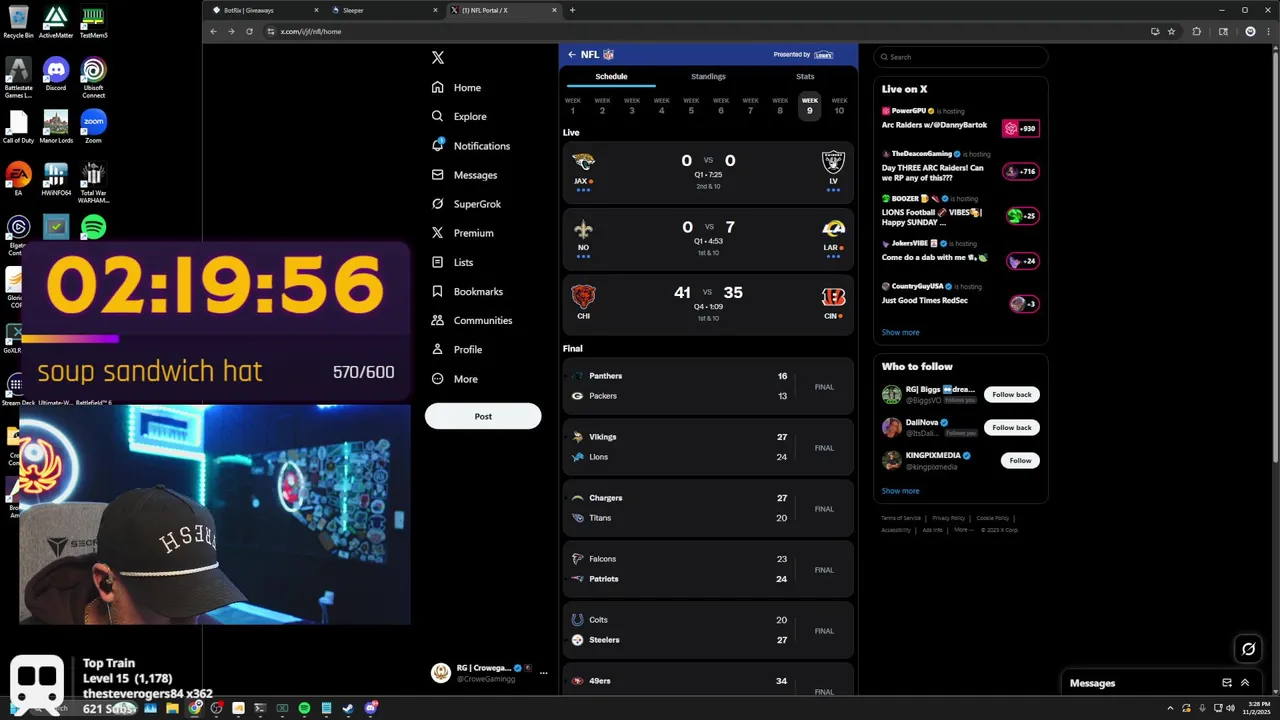The image size is (1280, 720).
Task: Open Steam from the taskbar
Action: (348, 708)
